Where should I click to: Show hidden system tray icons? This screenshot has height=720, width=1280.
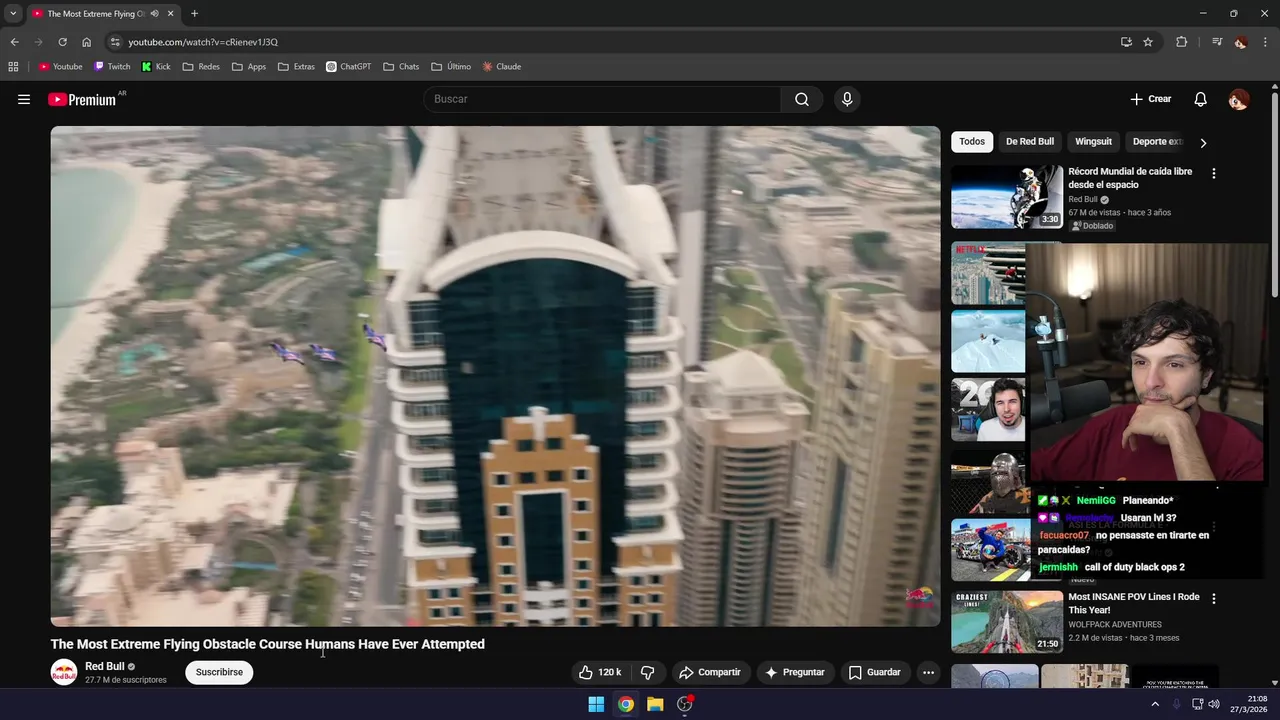pos(1155,704)
